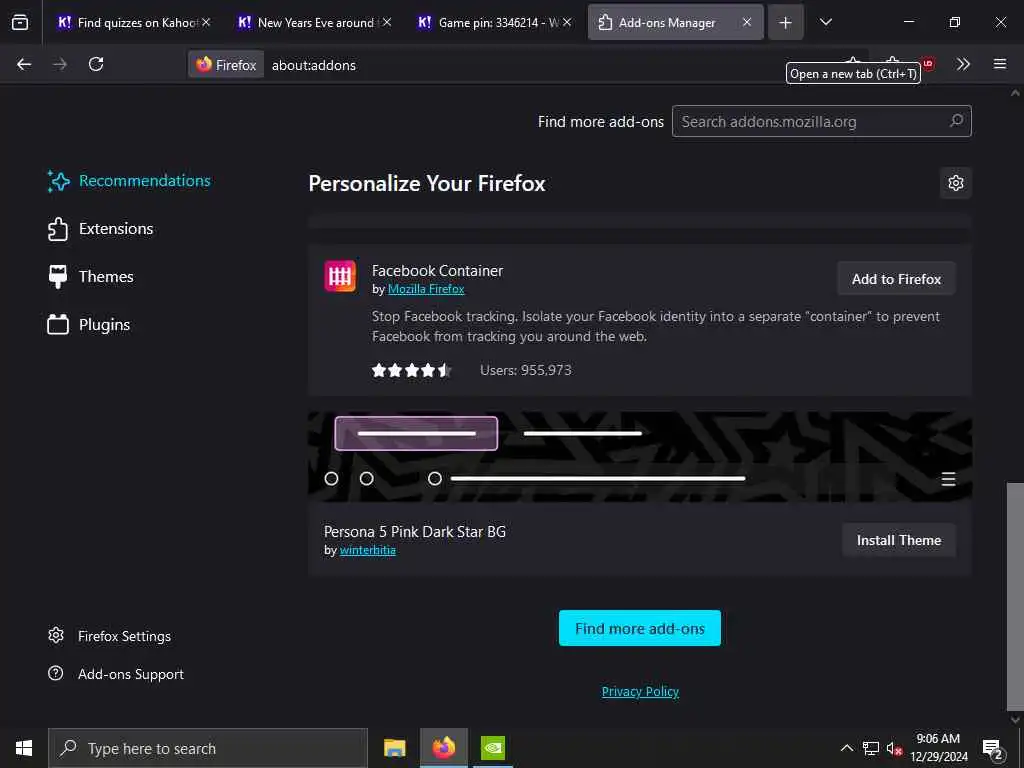Open the uBlock Origin extension icon
1024x768 pixels.
[928, 63]
